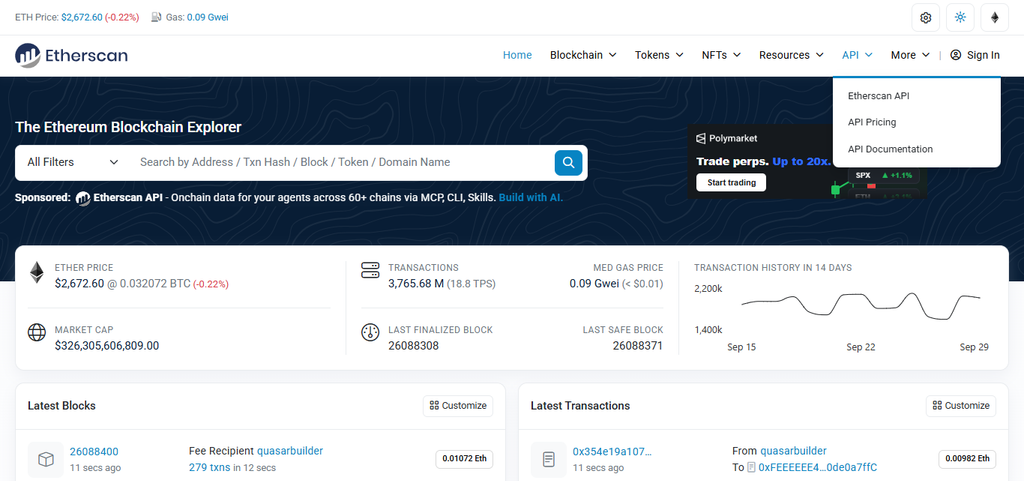Click the Etherscan API sponsored text
This screenshot has width=1024, height=481.
(x=128, y=197)
